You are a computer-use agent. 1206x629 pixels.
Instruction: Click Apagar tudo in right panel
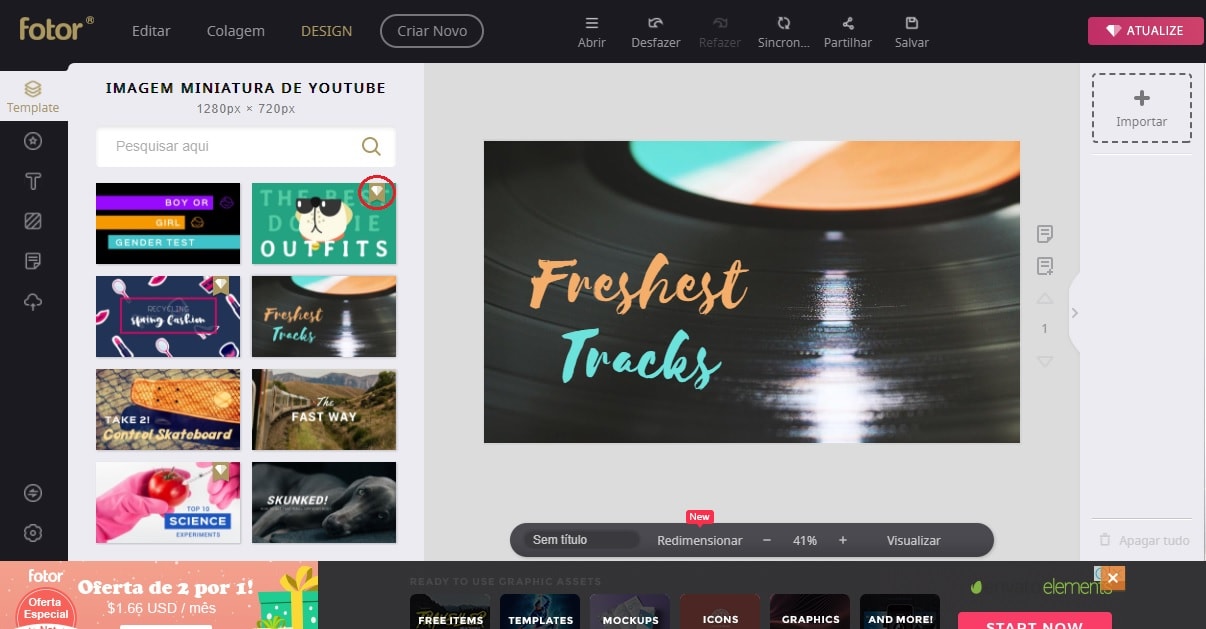tap(1144, 540)
